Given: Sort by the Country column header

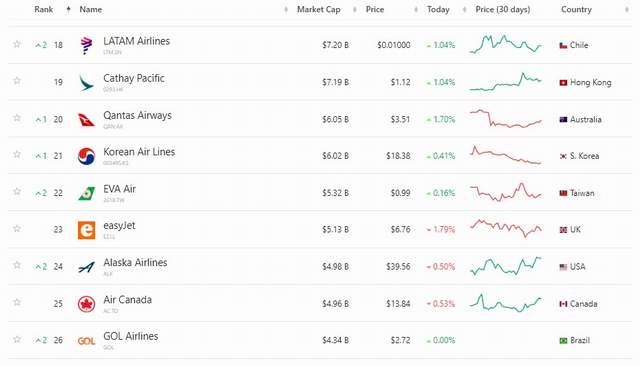Looking at the screenshot, I should (576, 9).
